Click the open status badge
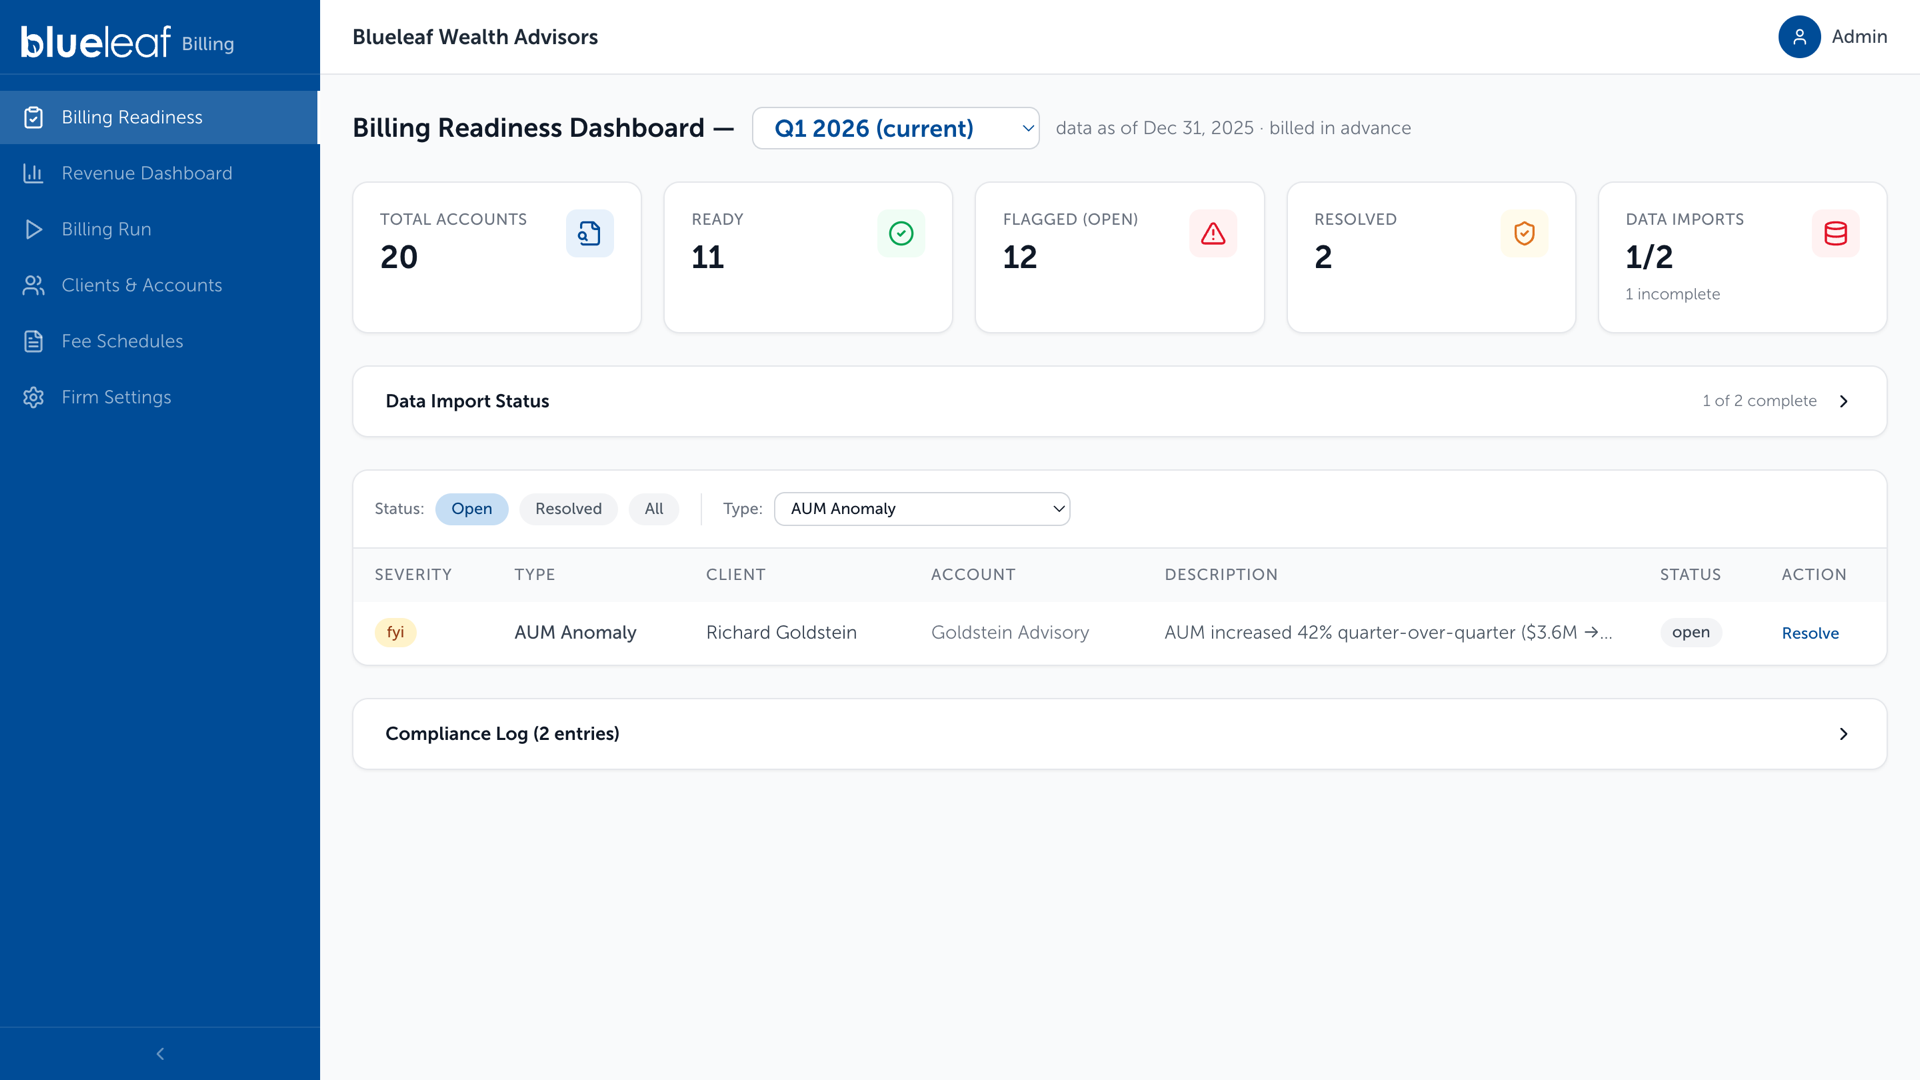The image size is (1920, 1080). coord(1690,632)
